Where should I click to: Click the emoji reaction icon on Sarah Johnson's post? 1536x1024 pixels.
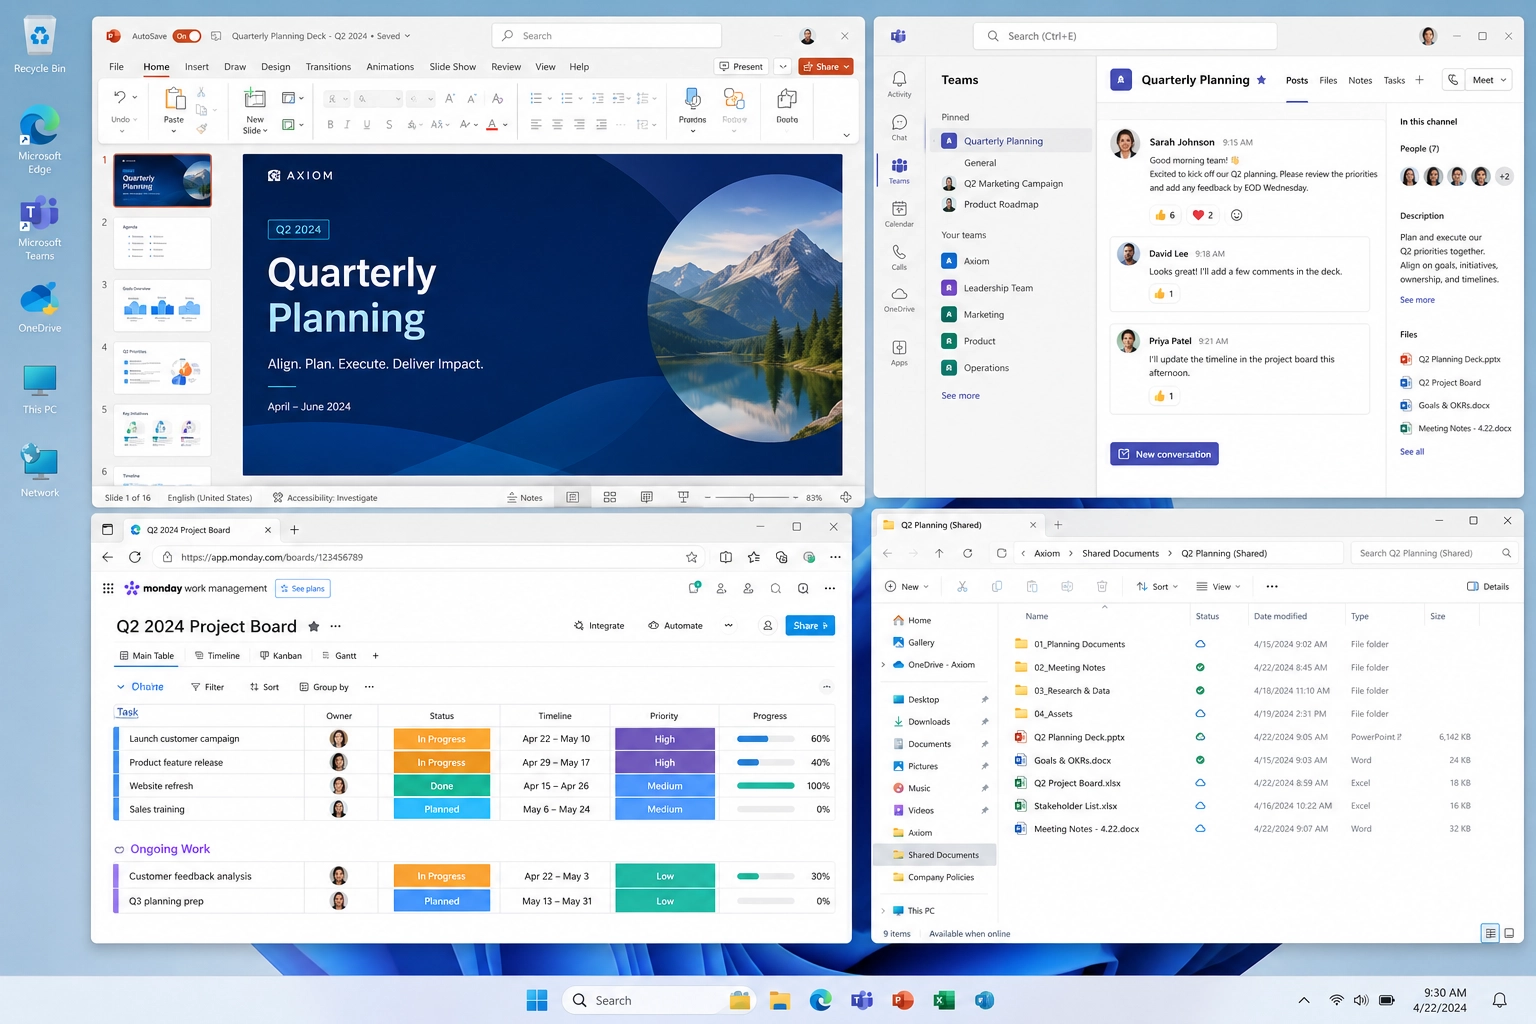click(1236, 215)
